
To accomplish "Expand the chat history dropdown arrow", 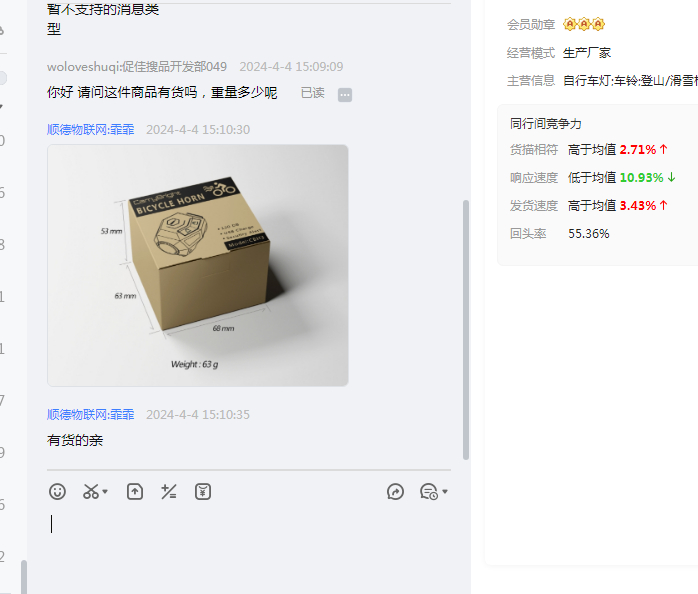I will (445, 492).
